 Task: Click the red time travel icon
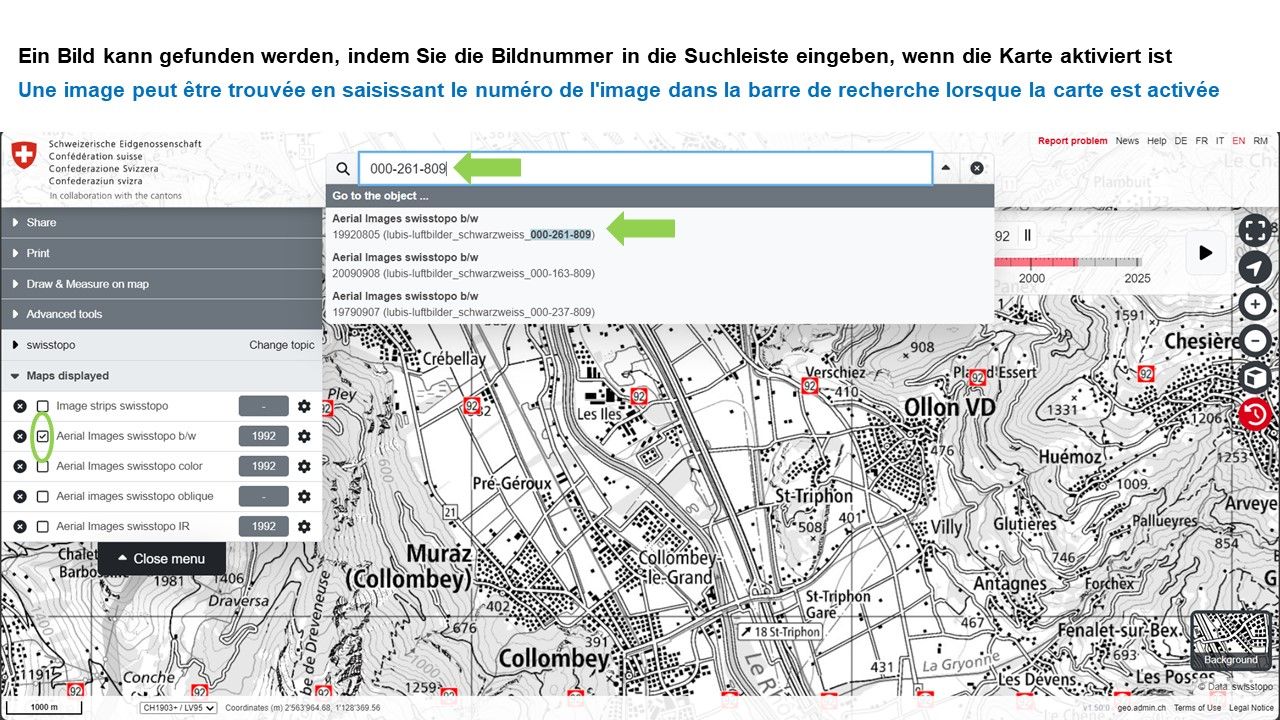click(1254, 414)
